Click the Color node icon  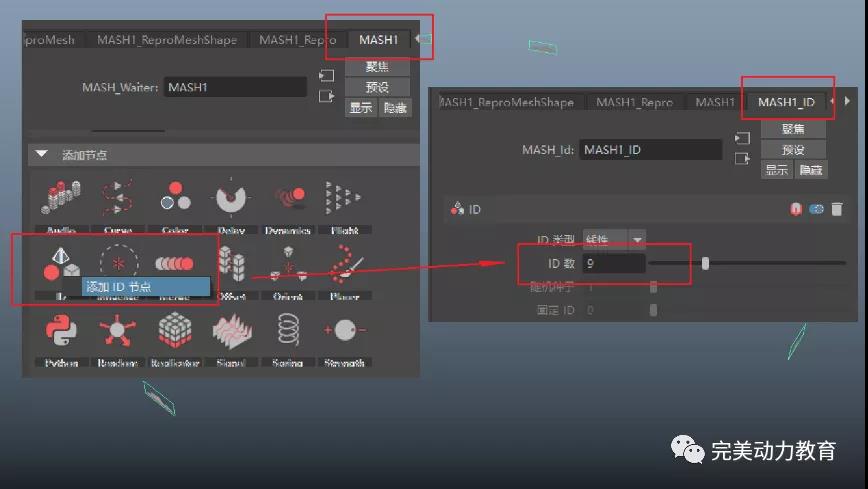coord(175,197)
